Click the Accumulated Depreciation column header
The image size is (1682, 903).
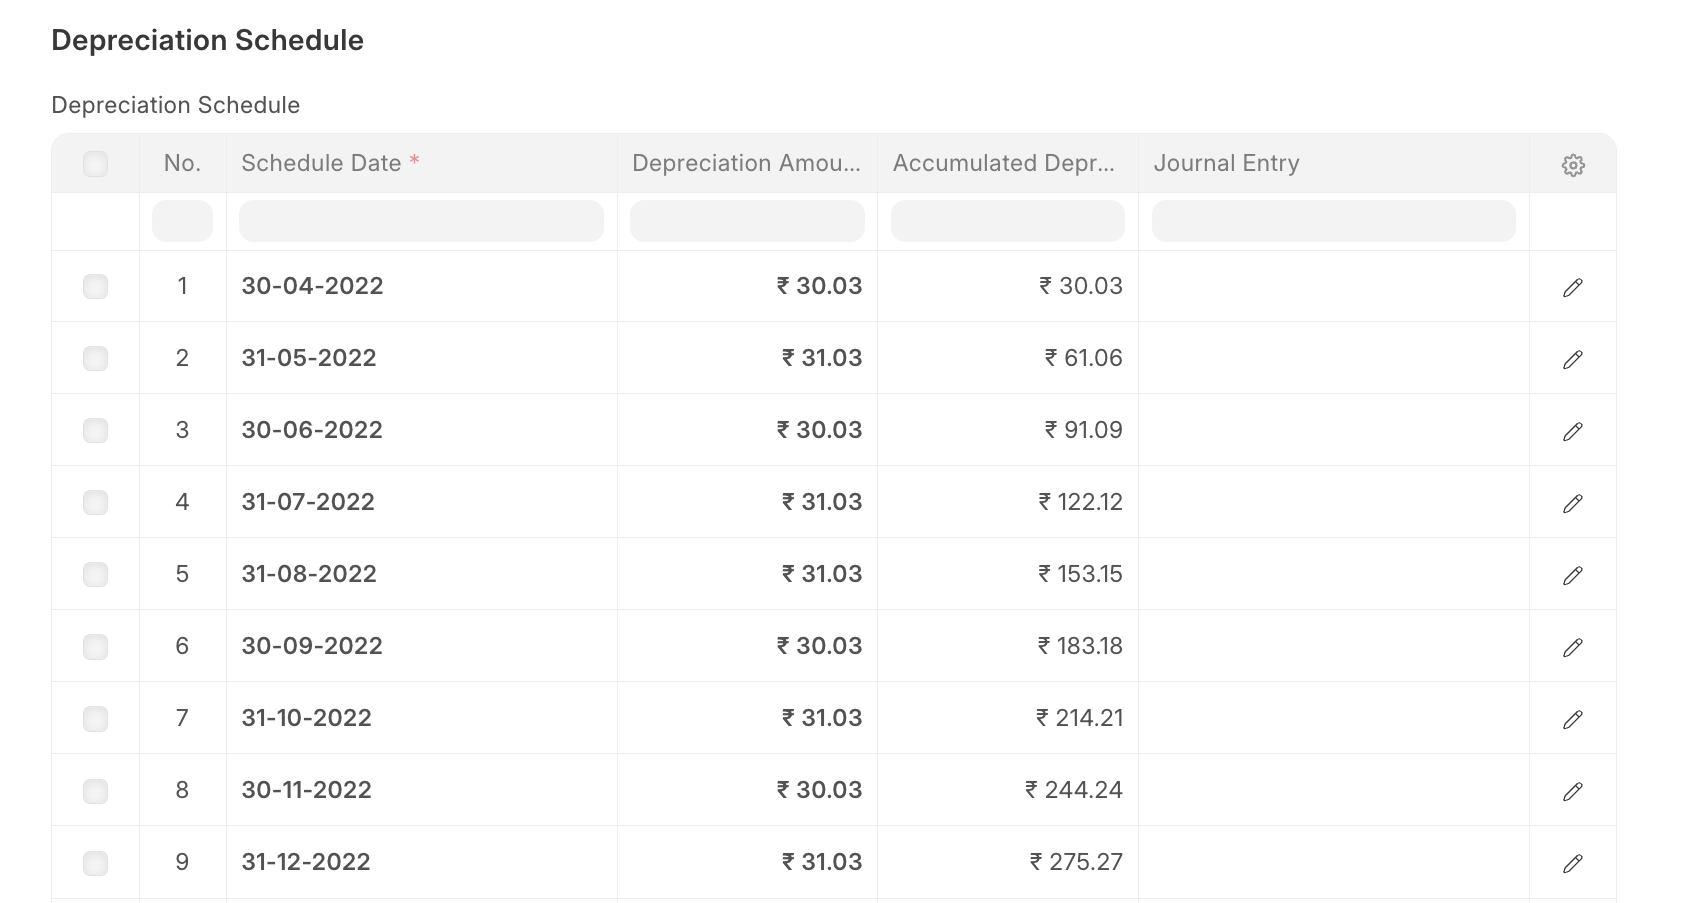[1004, 164]
